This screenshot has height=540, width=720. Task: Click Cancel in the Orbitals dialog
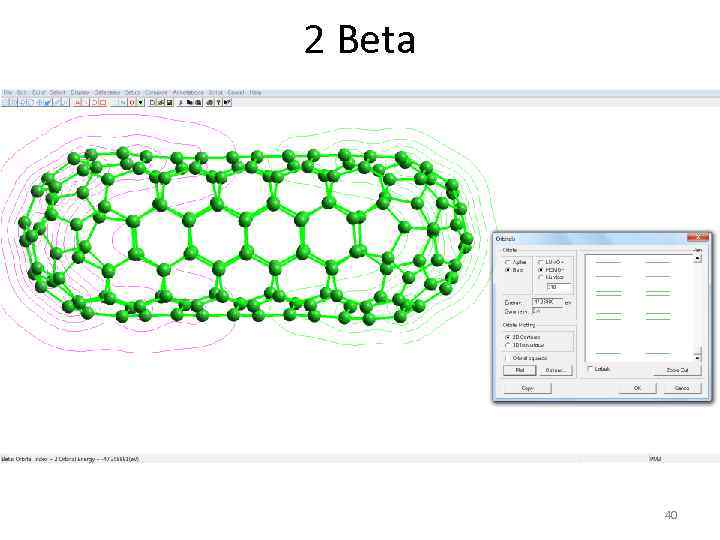pos(682,388)
